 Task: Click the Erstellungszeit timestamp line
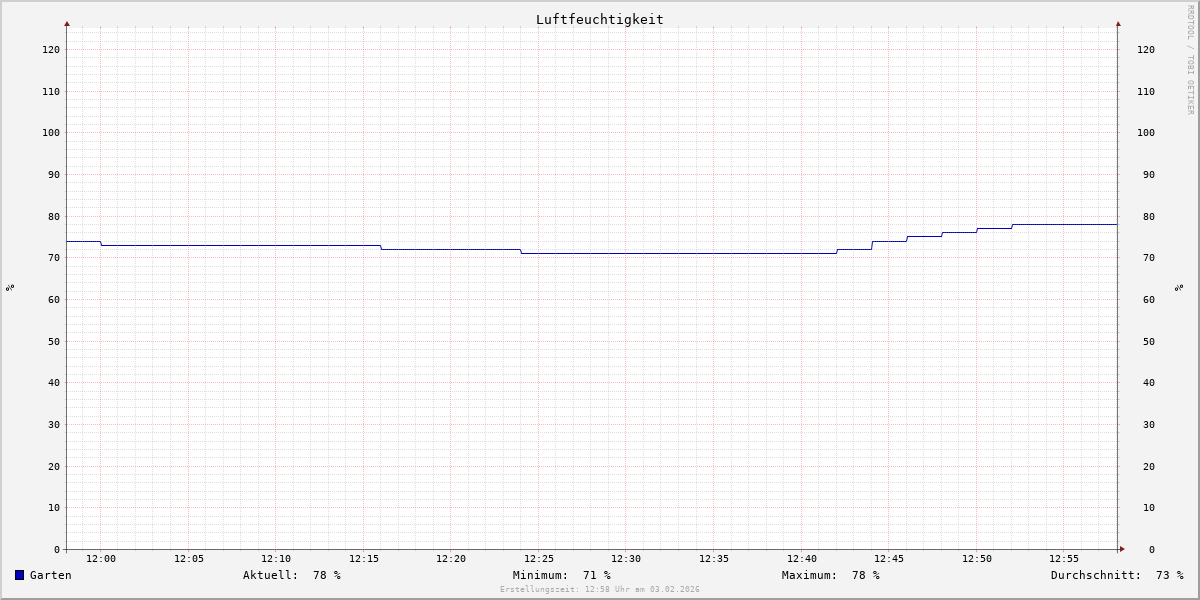coord(600,589)
